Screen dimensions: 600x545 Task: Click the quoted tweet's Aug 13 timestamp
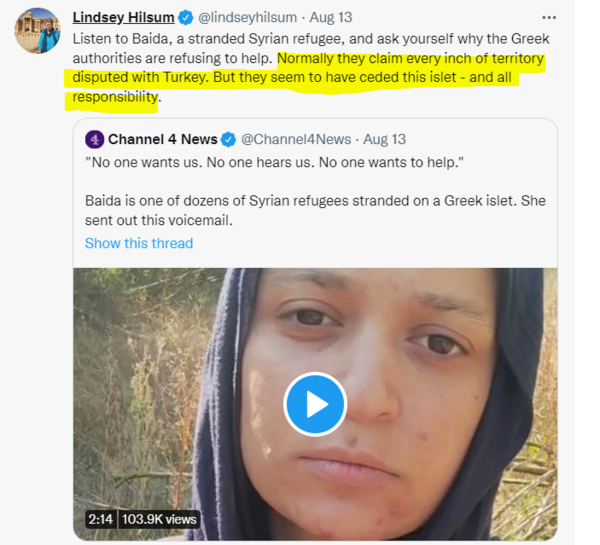[385, 139]
